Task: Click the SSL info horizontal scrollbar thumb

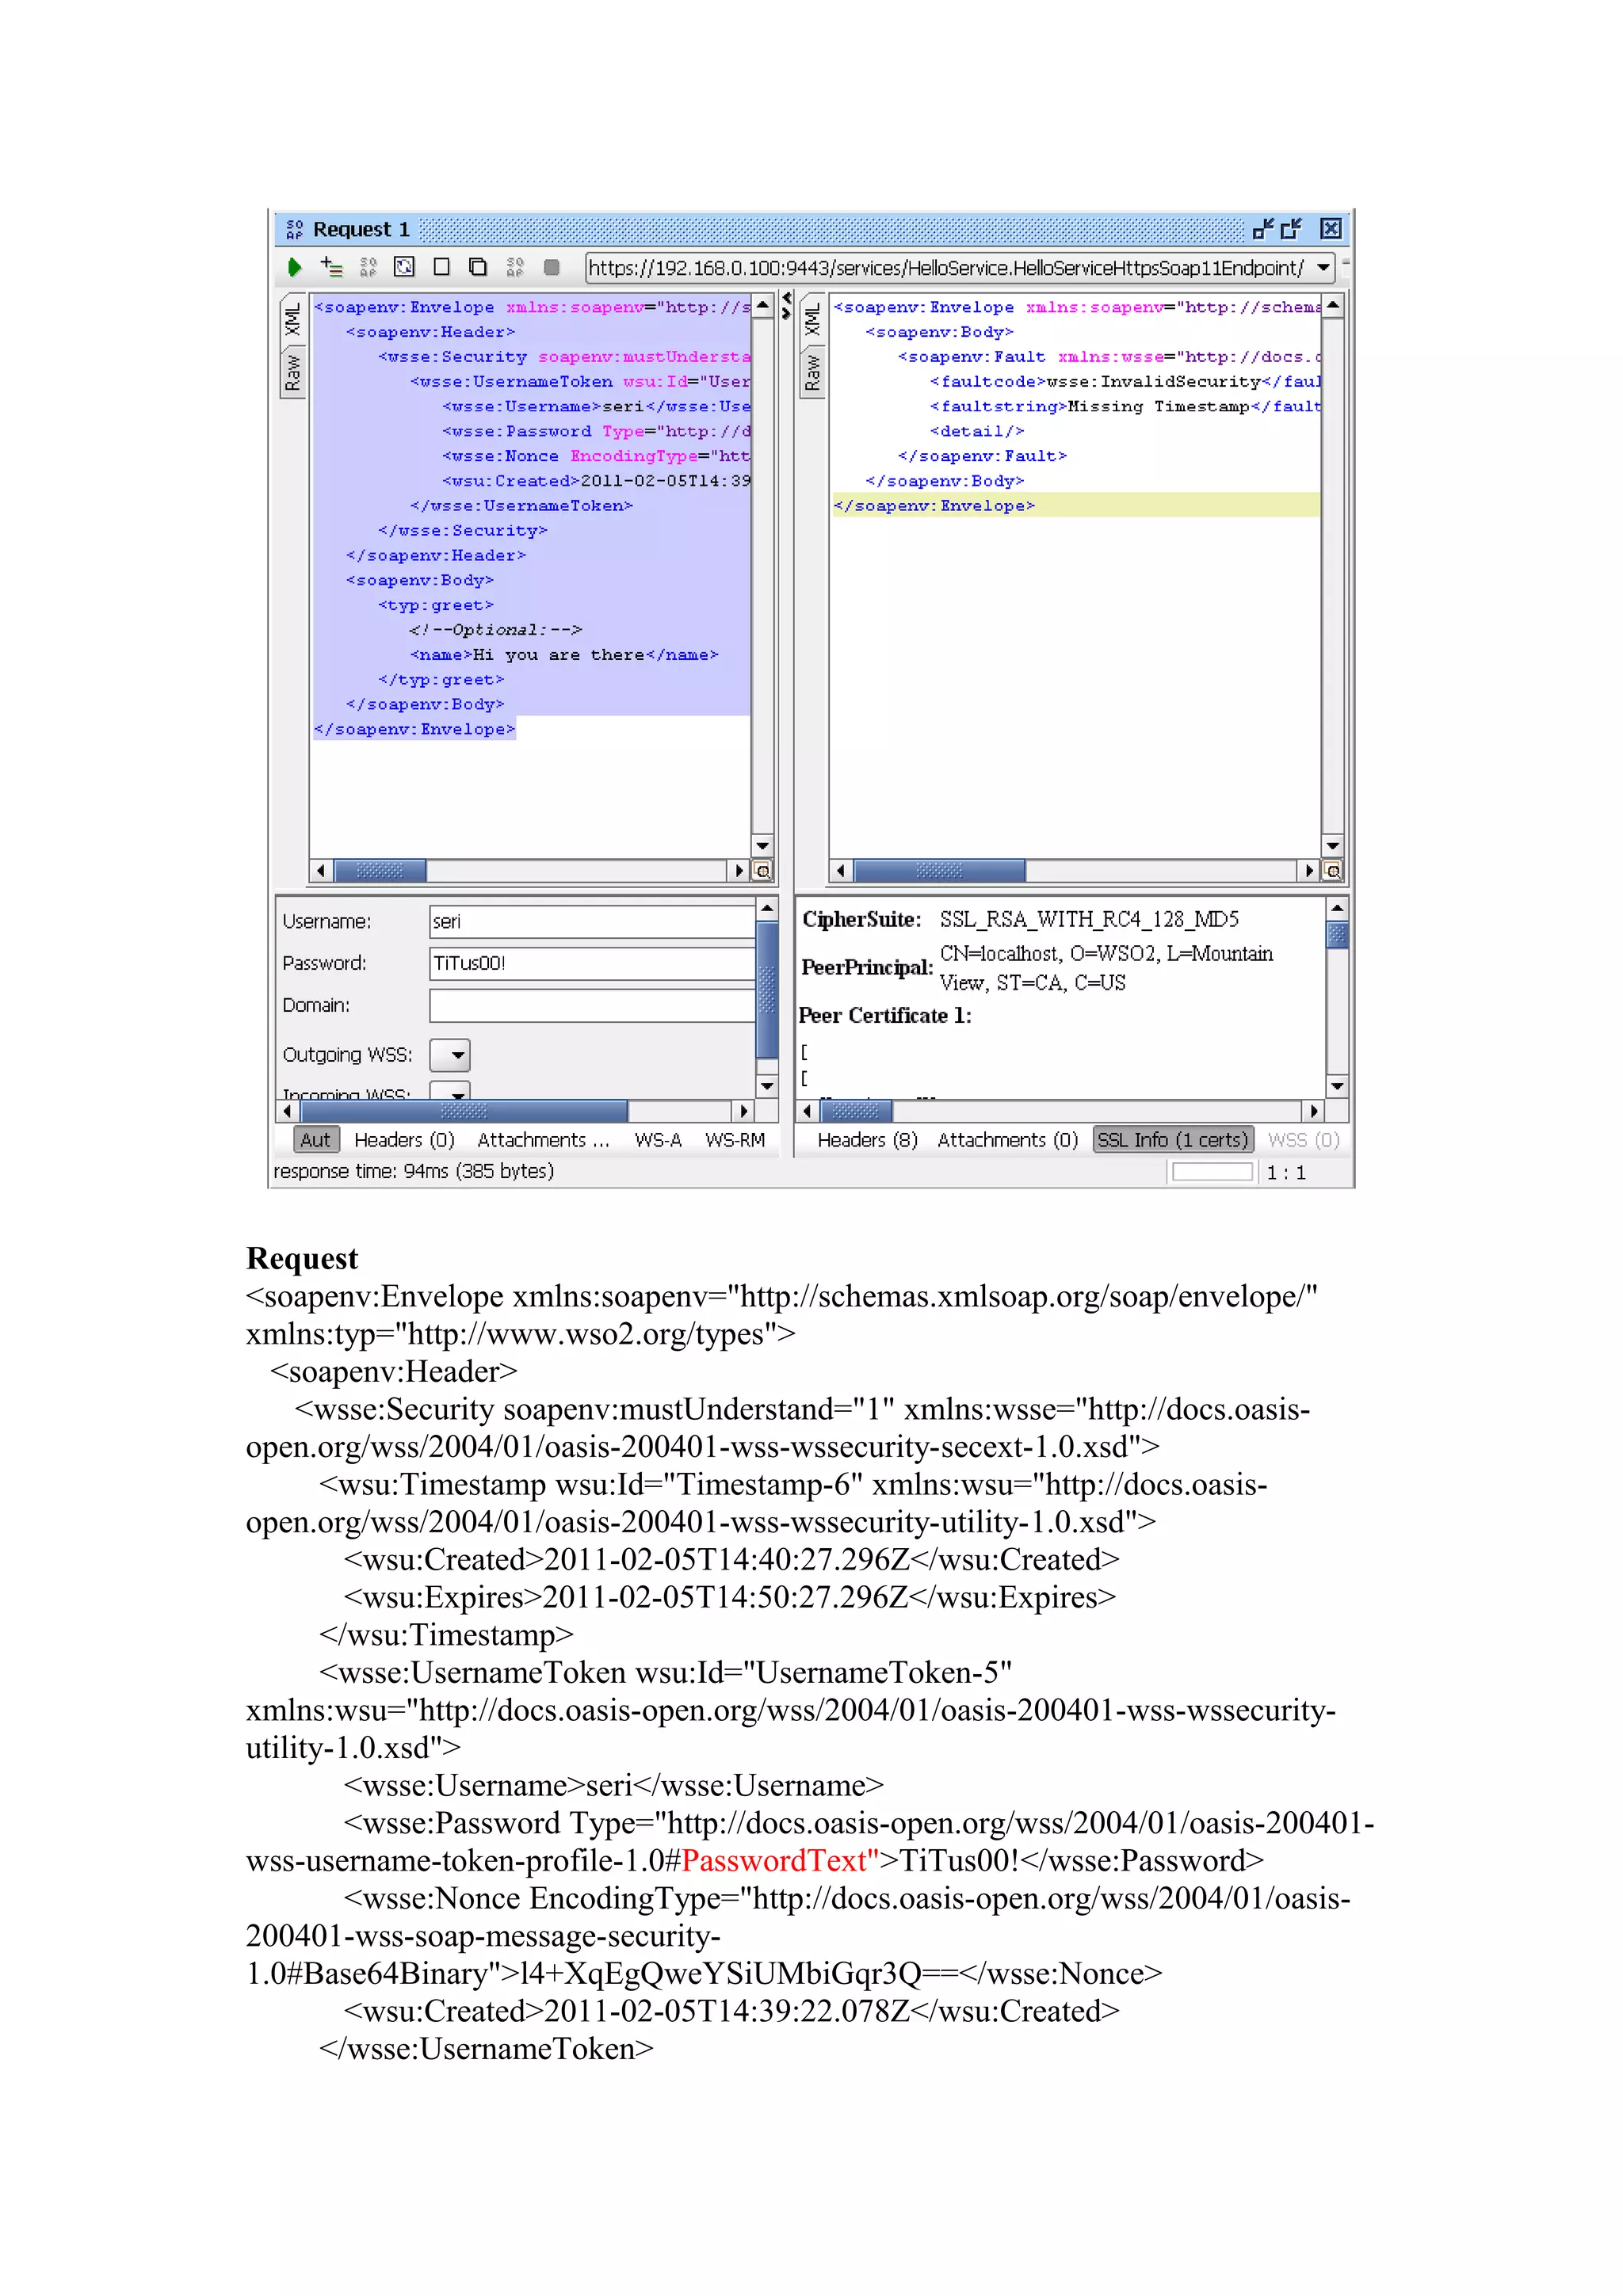Action: click(x=855, y=1111)
